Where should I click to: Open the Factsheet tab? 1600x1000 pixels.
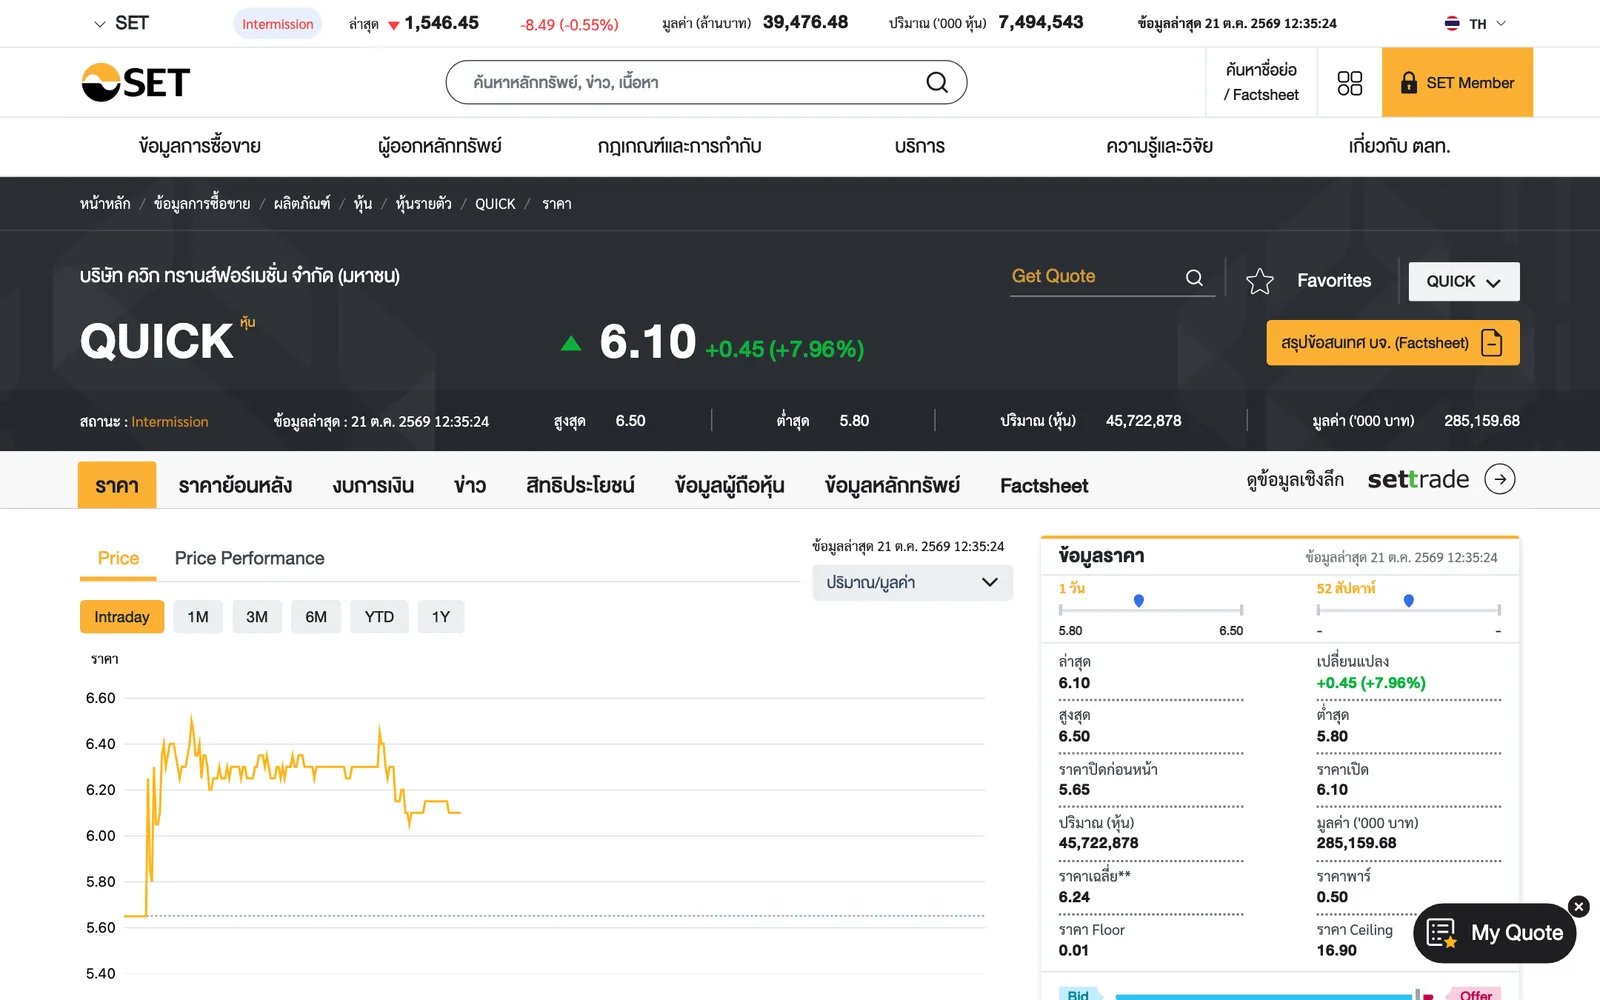tap(1044, 485)
